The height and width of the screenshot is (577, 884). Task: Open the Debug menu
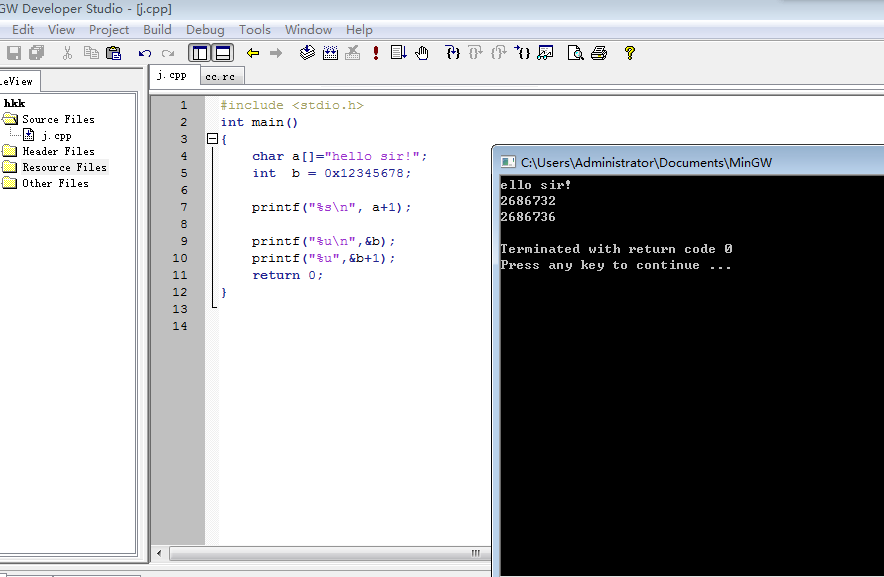[x=205, y=30]
